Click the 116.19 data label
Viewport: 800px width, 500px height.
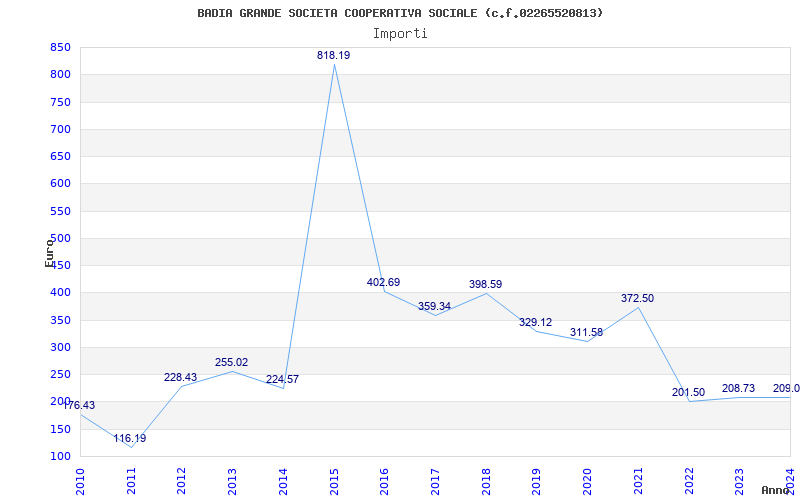coord(130,438)
